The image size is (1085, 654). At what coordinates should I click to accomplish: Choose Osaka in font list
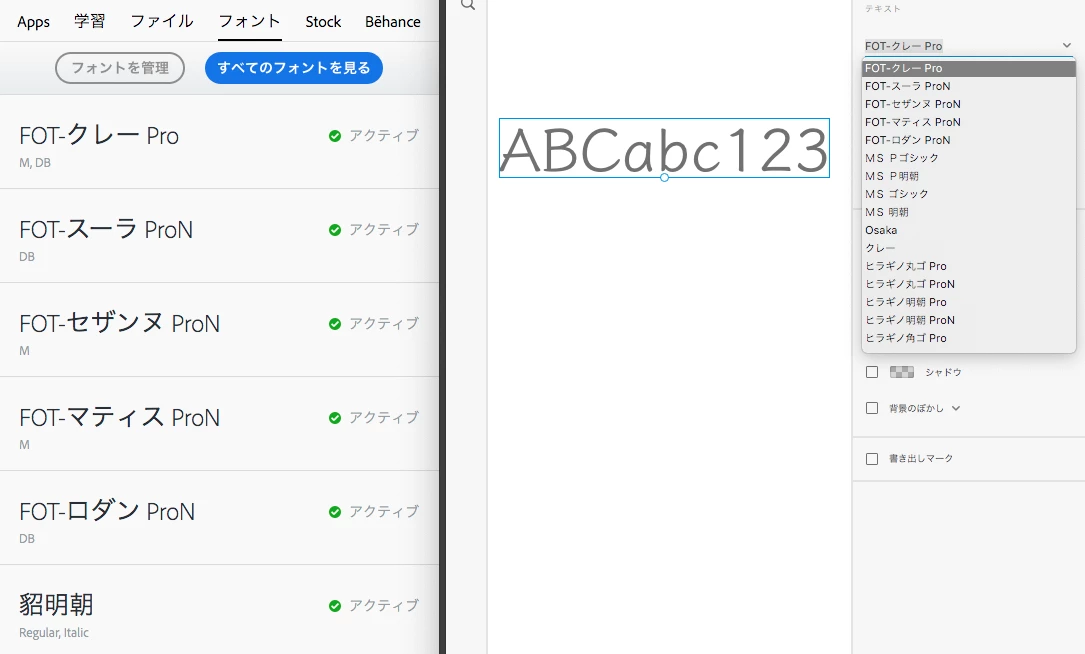[x=969, y=230]
